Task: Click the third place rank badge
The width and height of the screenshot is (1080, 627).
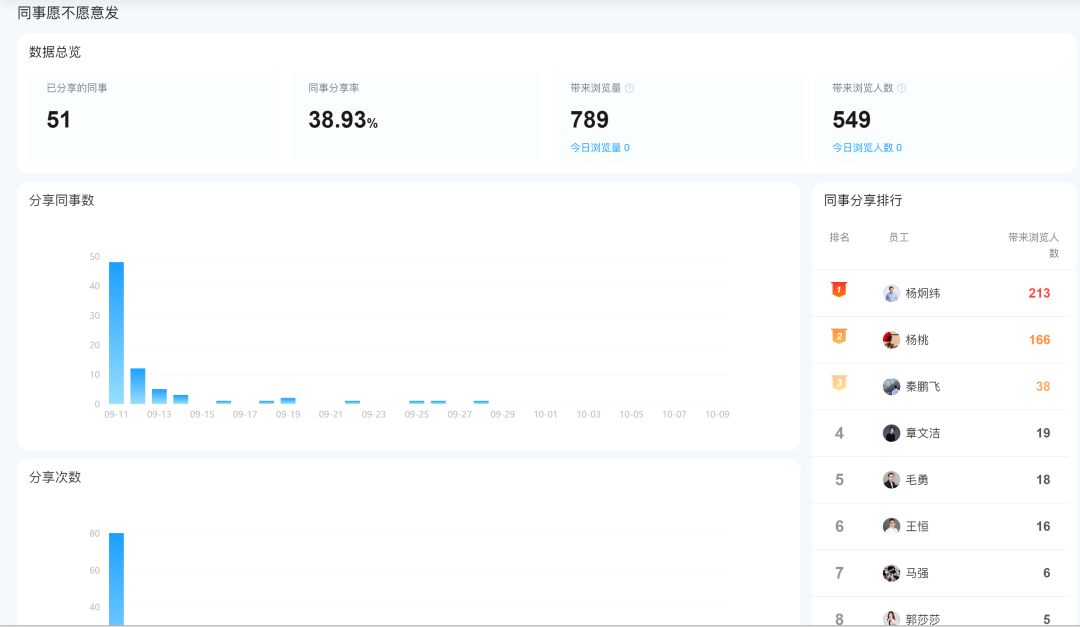Action: tap(839, 383)
